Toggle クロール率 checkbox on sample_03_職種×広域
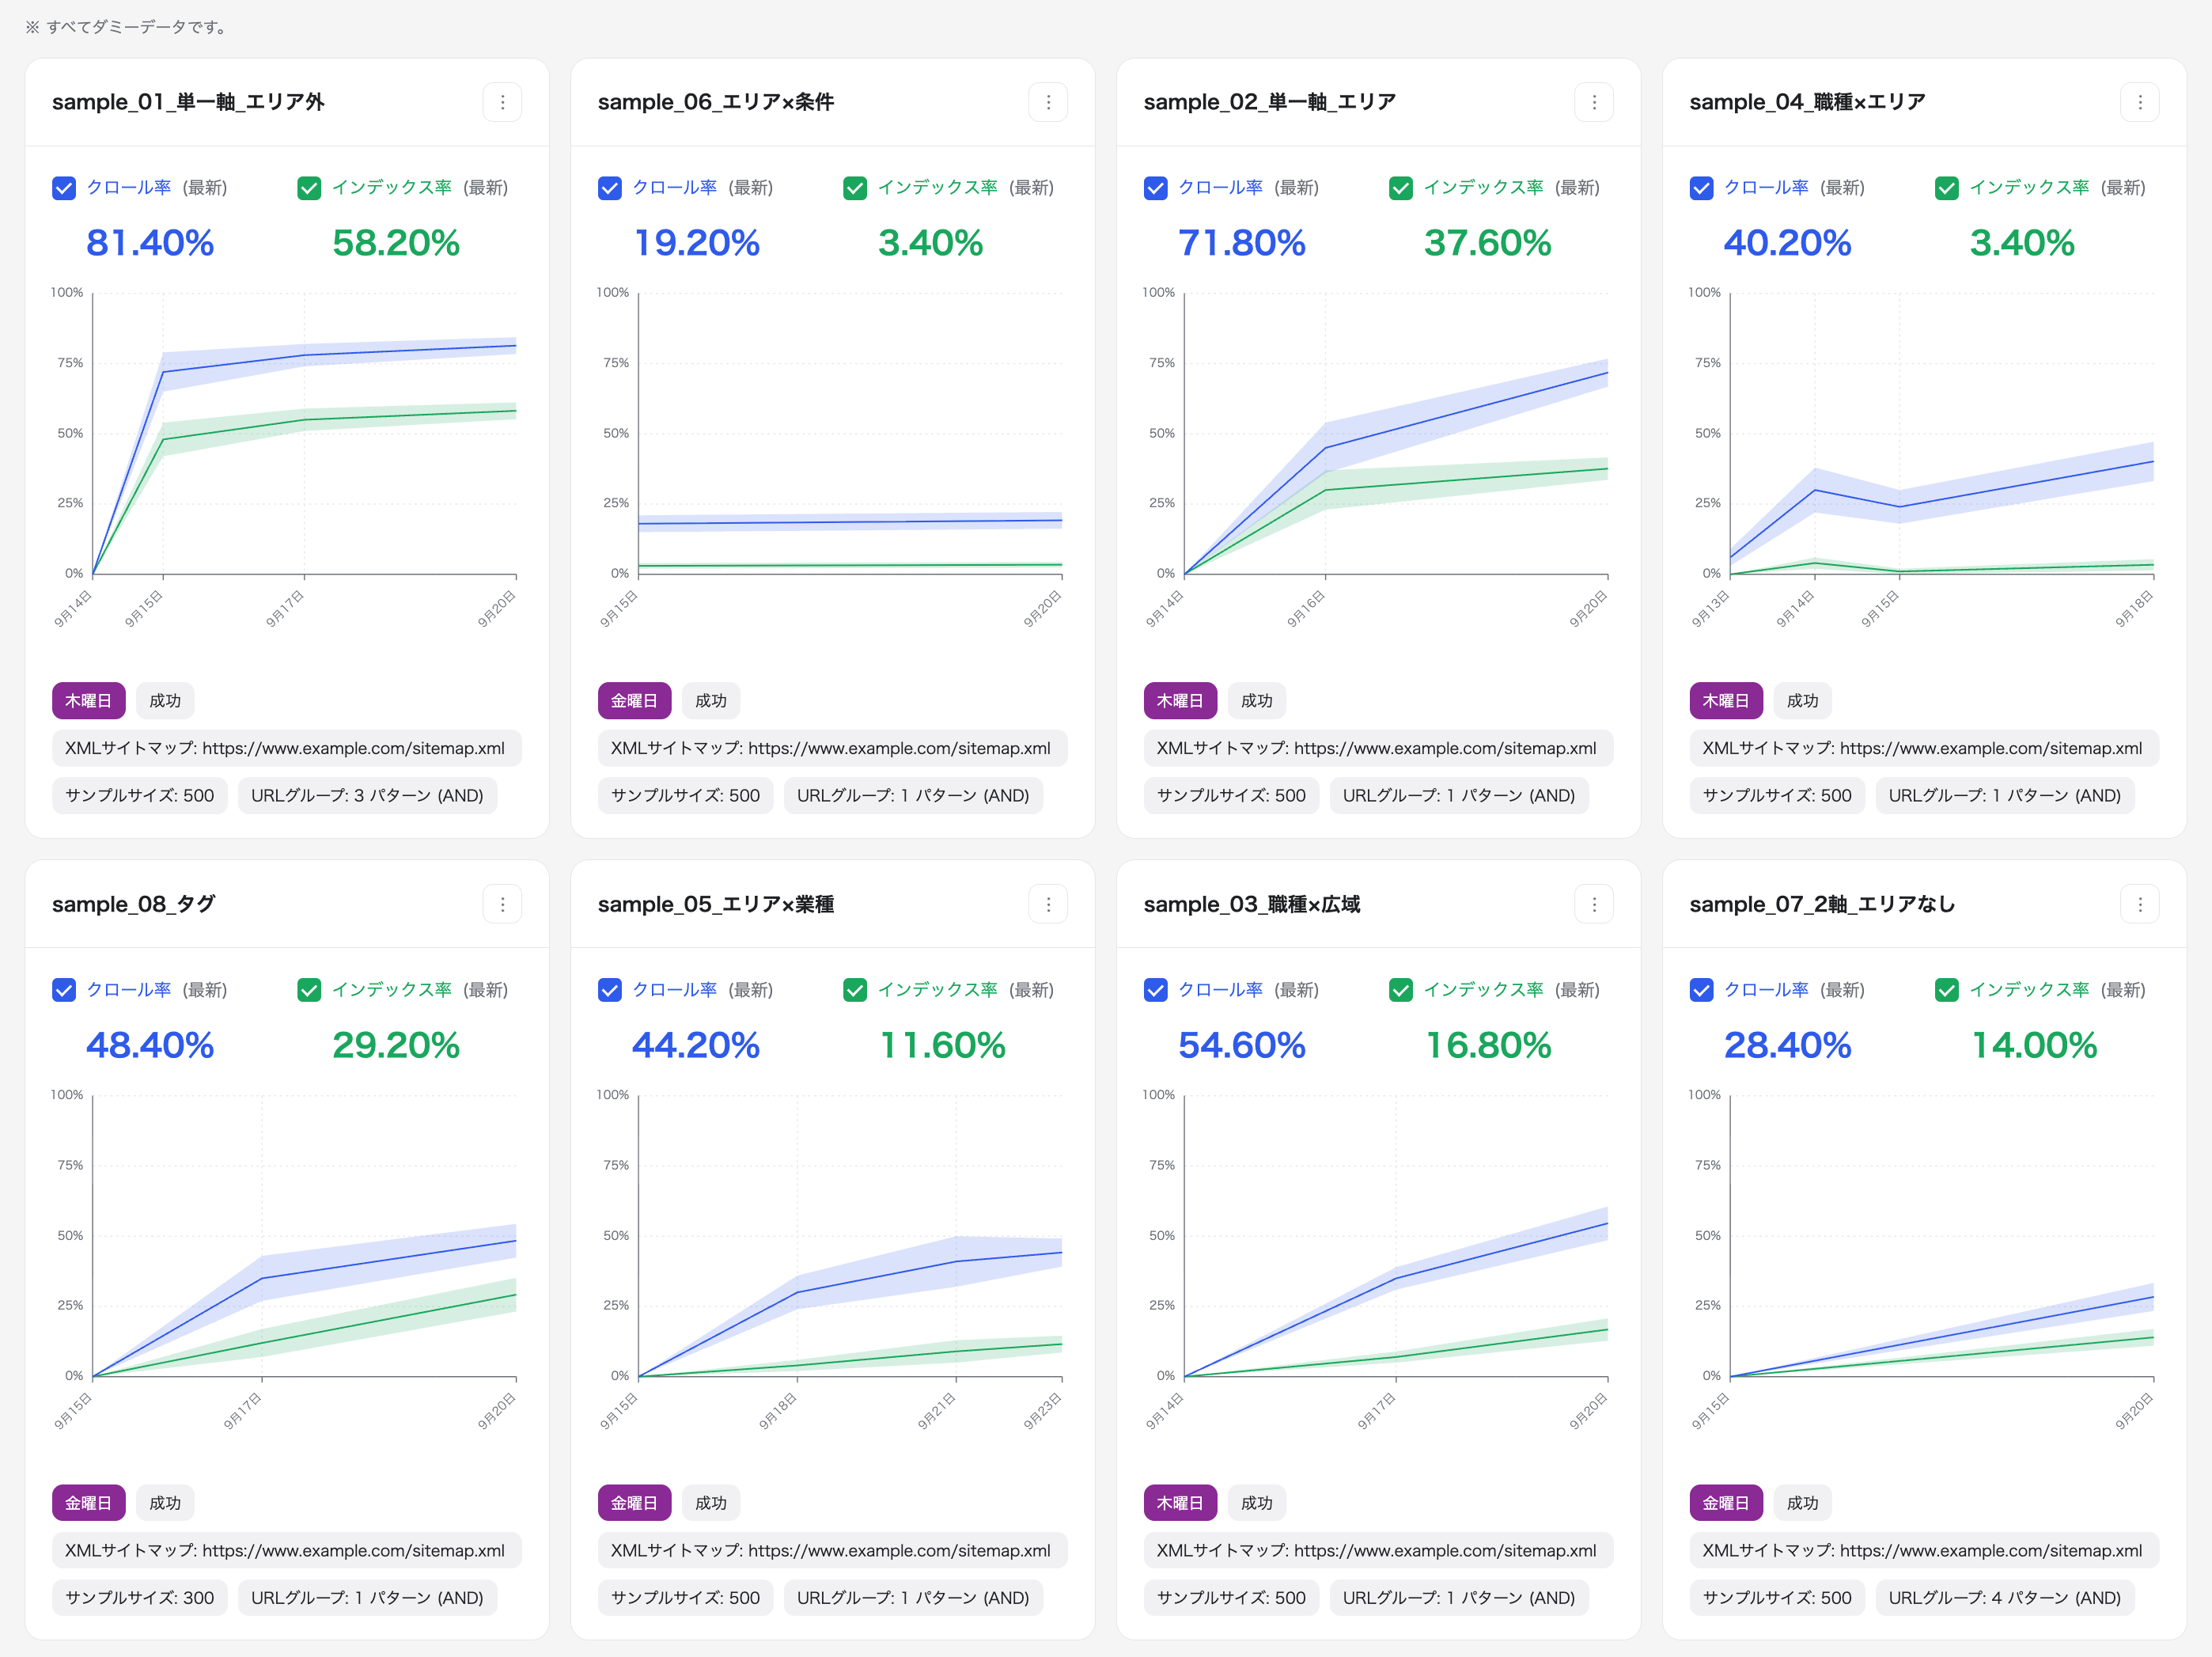2212x1657 pixels. pyautogui.click(x=1156, y=990)
